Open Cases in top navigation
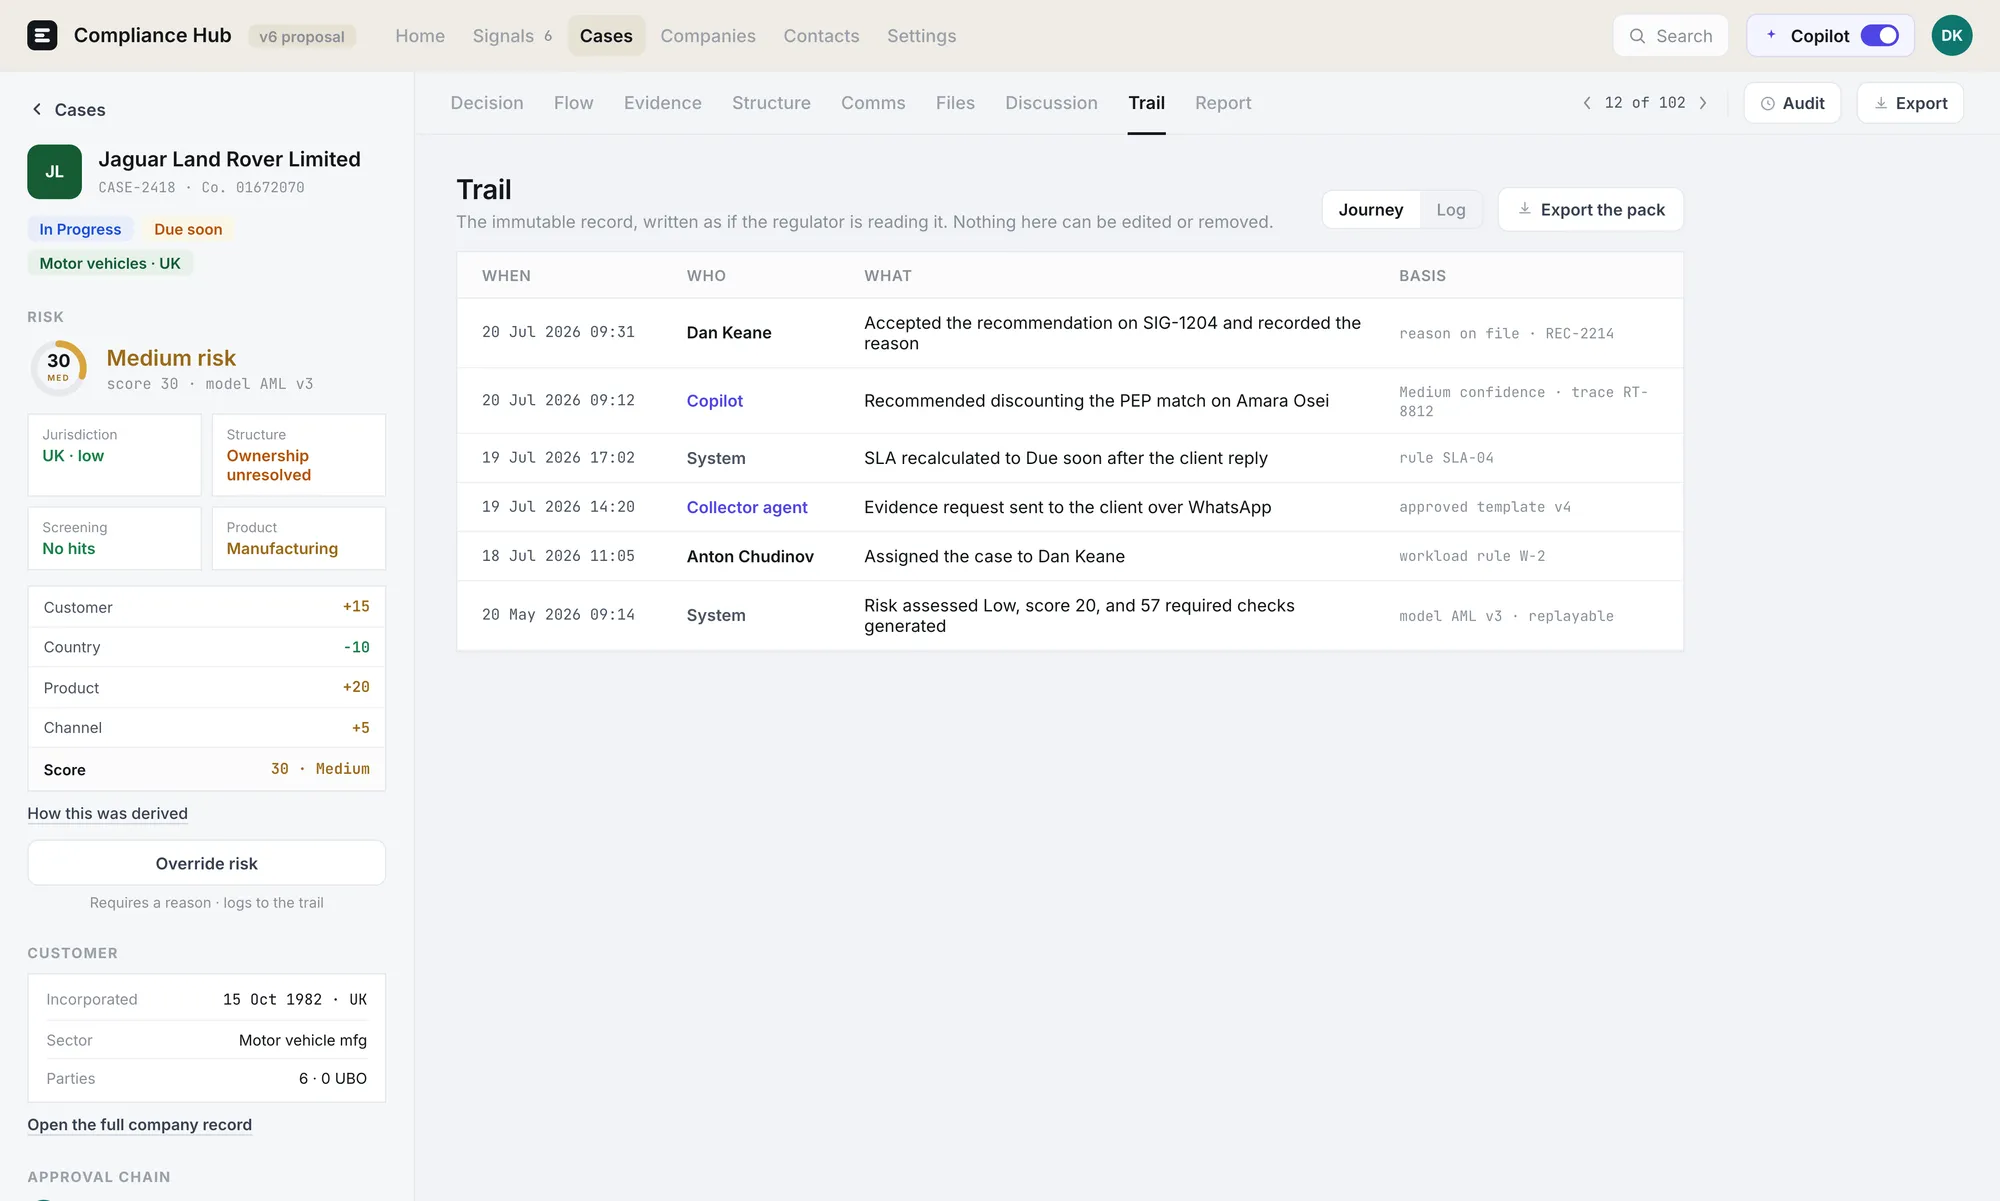Screen dimensions: 2000x1201 (606, 36)
